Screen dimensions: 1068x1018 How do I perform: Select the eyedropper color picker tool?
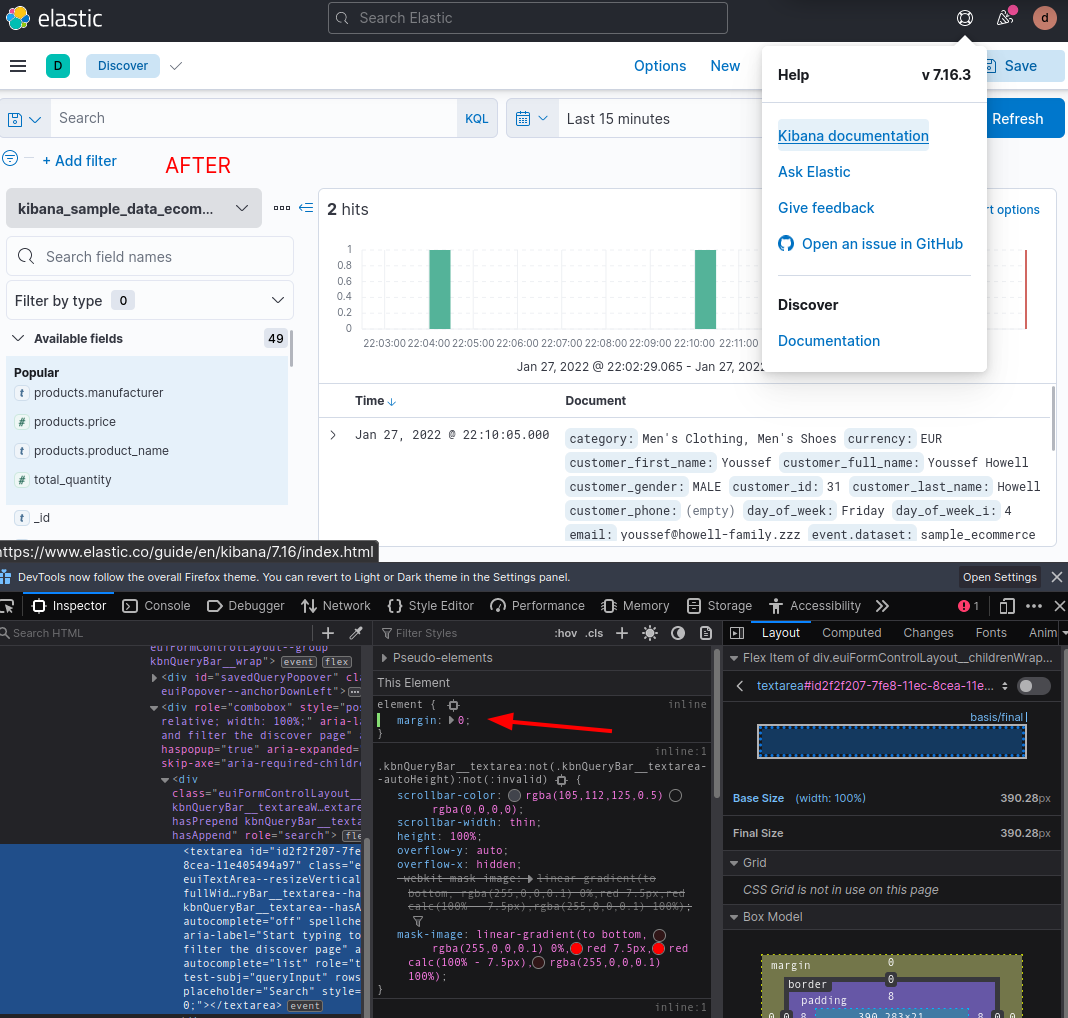point(356,633)
